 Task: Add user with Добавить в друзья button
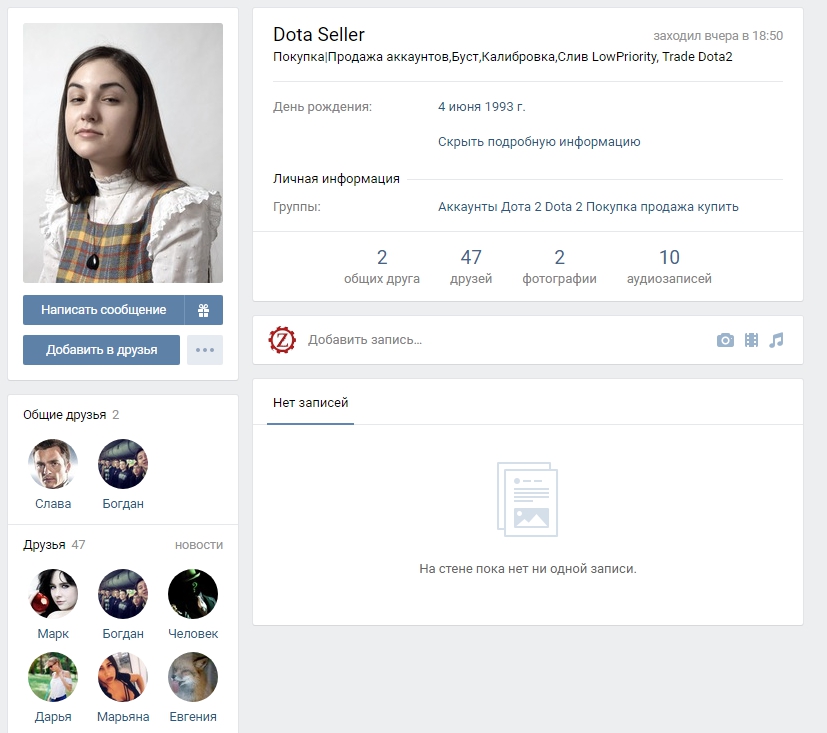click(101, 350)
